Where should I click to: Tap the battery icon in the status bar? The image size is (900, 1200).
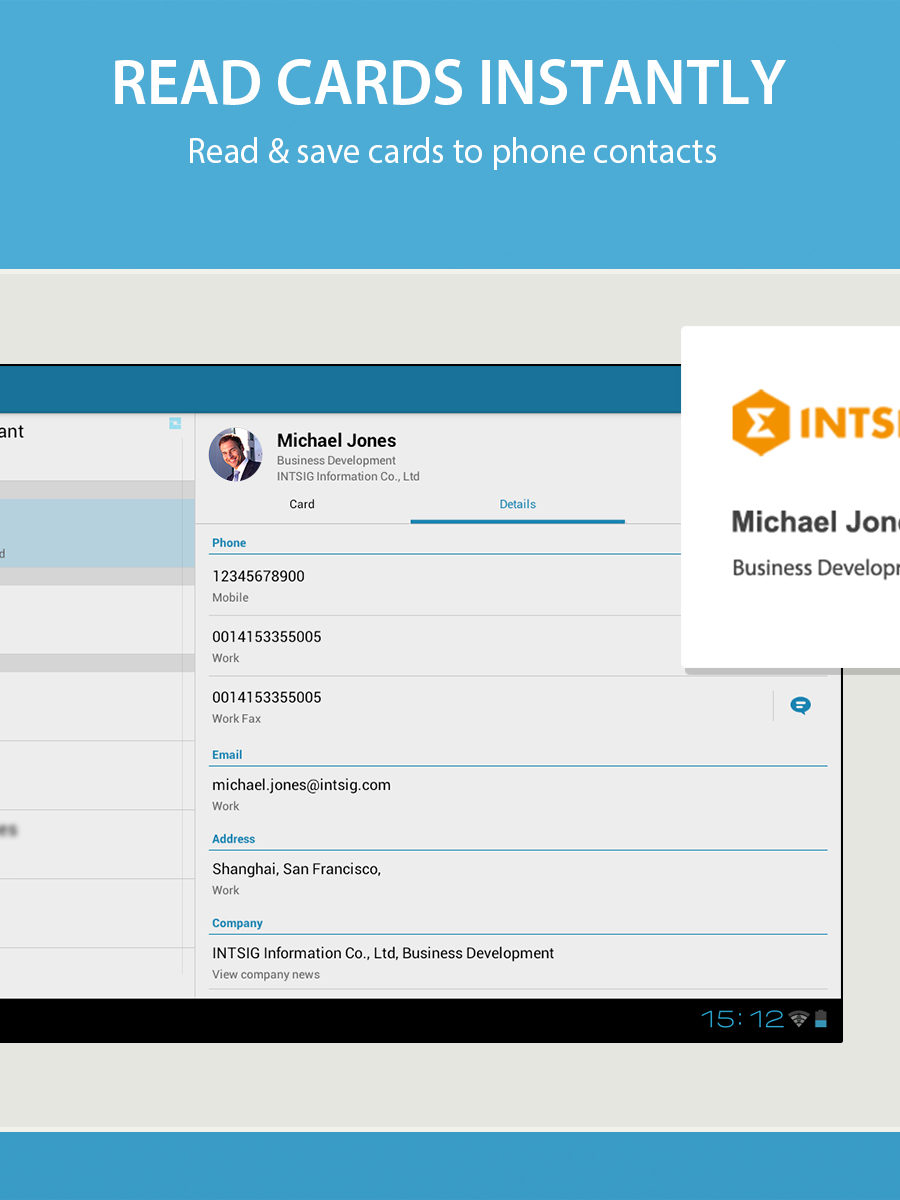(821, 1019)
